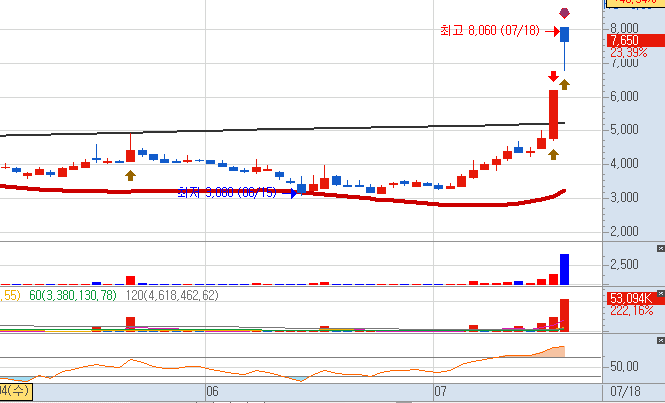
Task: Click the red arrow pointing to the 8,060 high
Action: click(x=552, y=31)
